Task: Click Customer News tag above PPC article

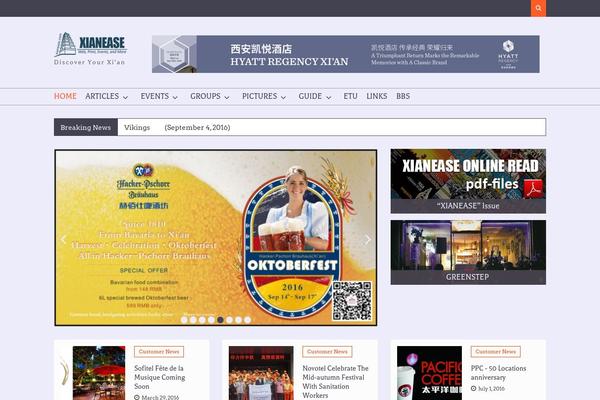Action: tap(496, 352)
